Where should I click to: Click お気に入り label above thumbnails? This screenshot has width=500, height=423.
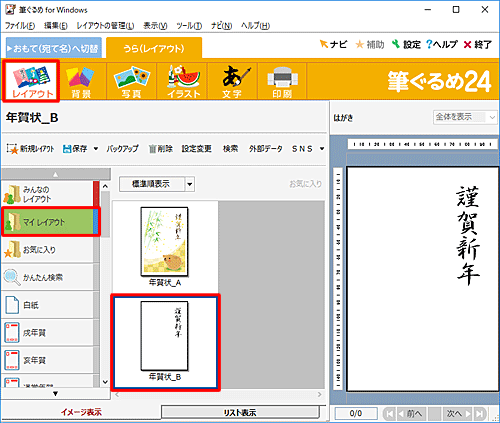pyautogui.click(x=305, y=184)
